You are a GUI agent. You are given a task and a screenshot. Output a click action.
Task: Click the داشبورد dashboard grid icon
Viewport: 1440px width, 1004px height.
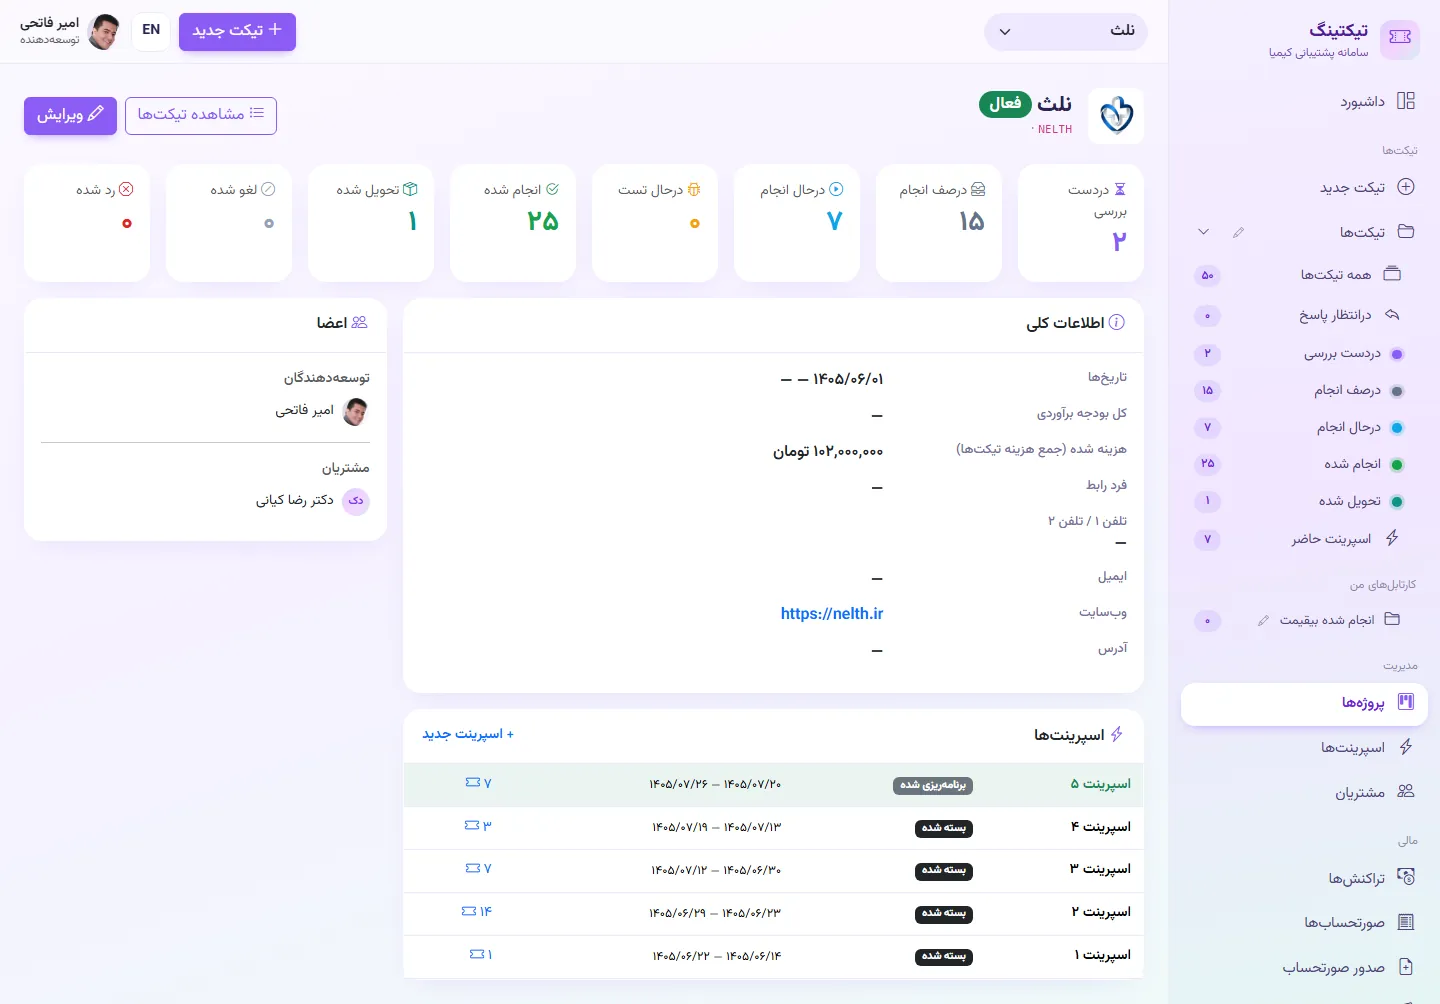1406,101
